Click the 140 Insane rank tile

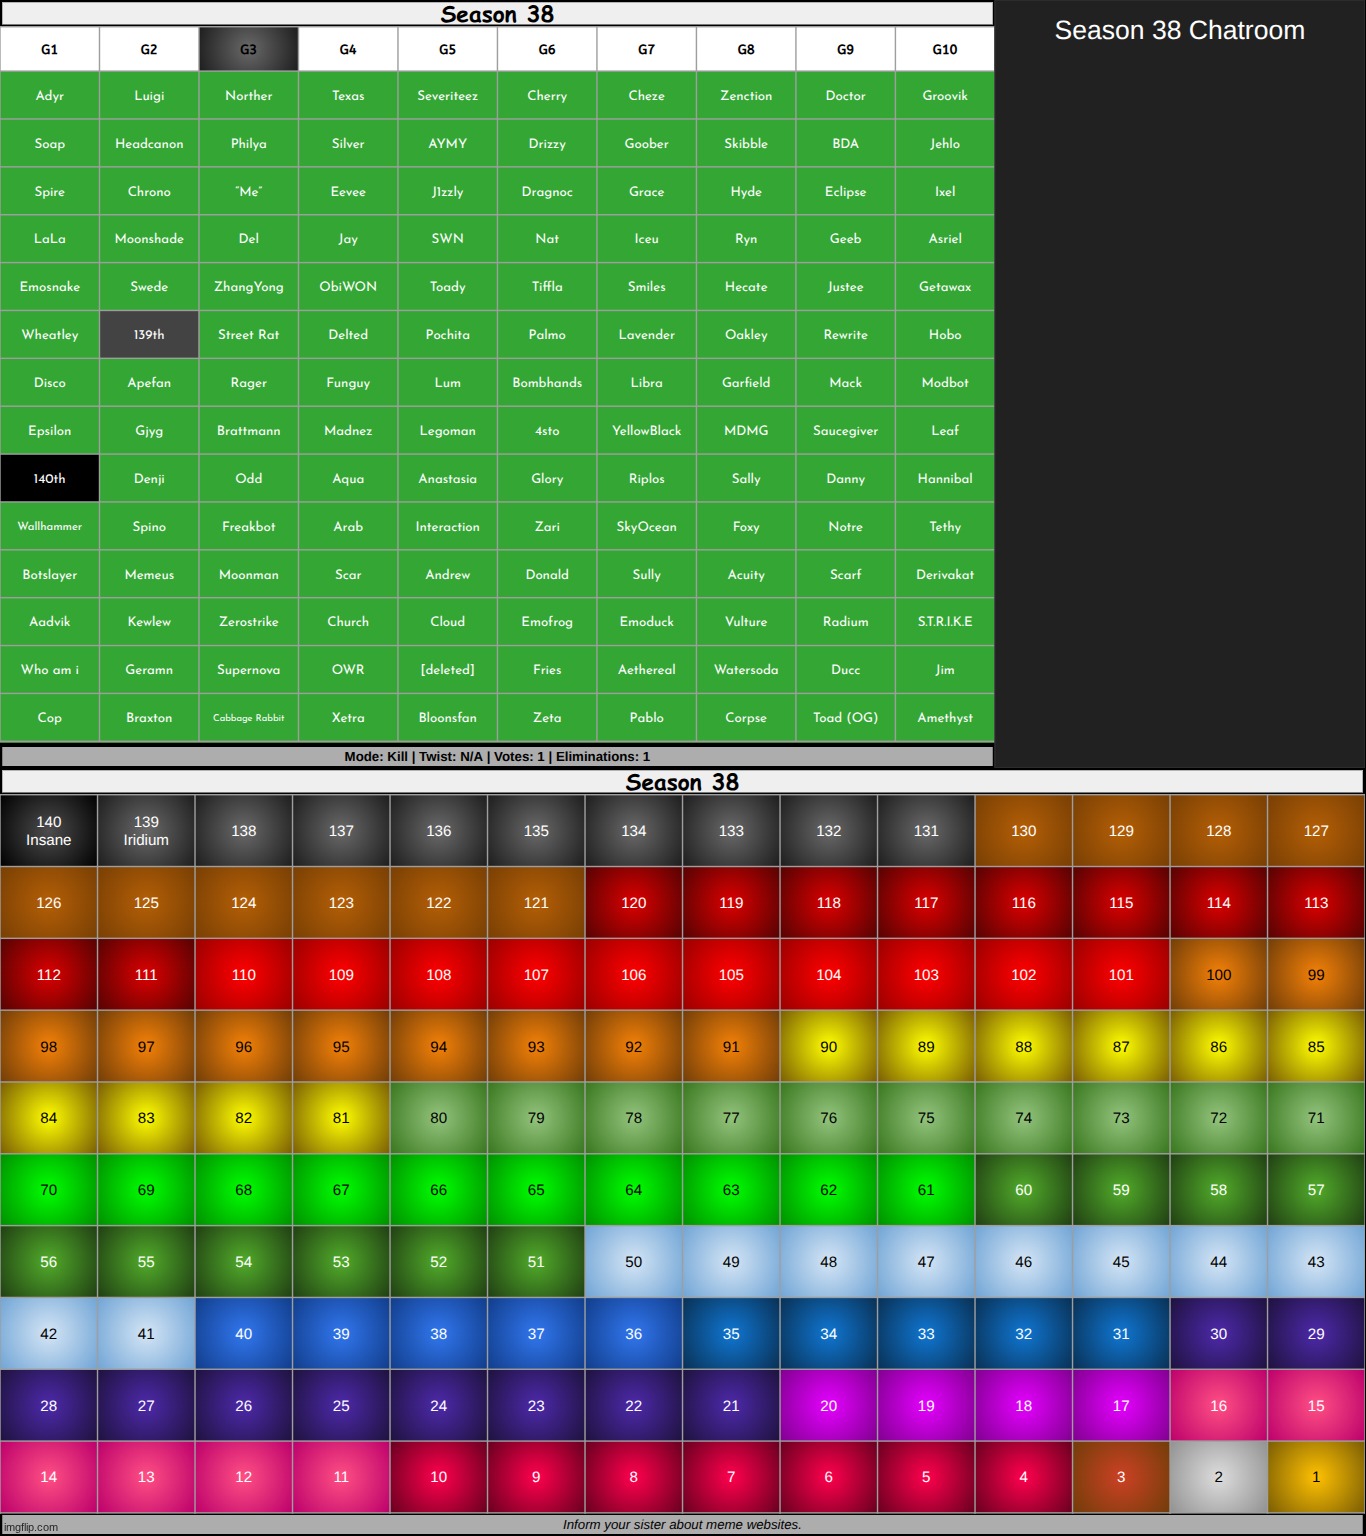click(x=49, y=831)
